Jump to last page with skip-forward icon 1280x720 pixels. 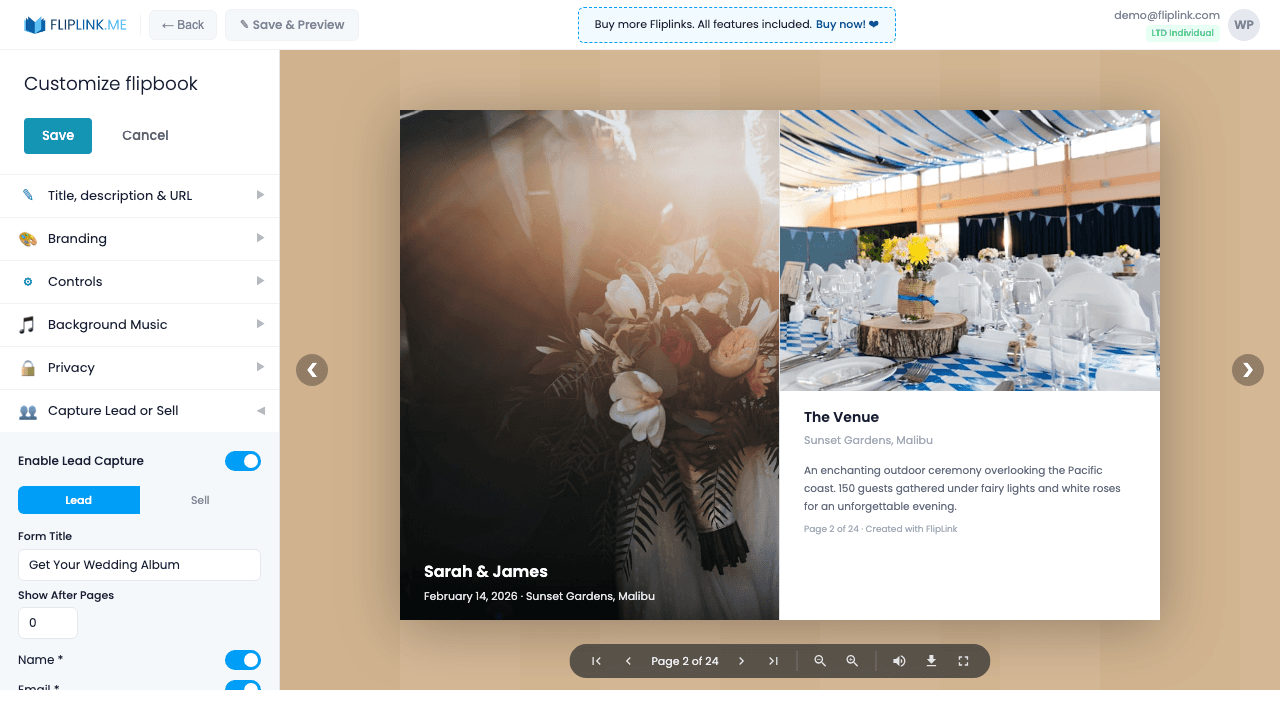coord(773,660)
